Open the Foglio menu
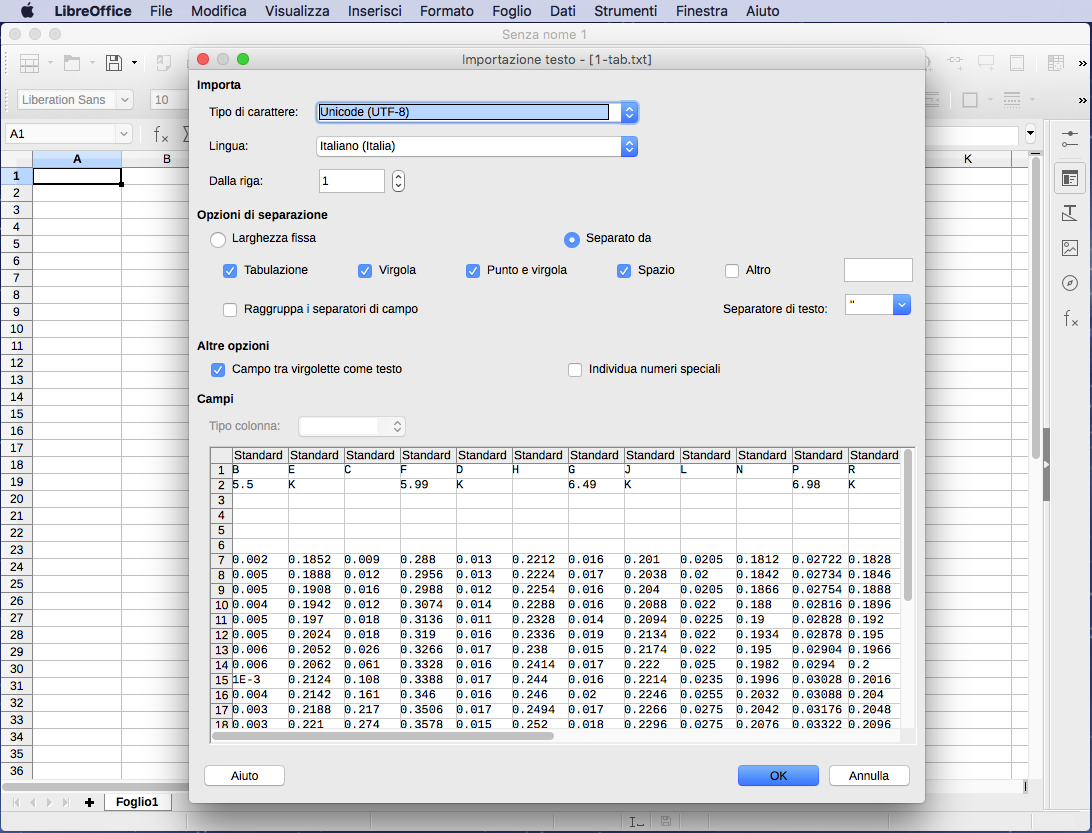 pos(512,11)
